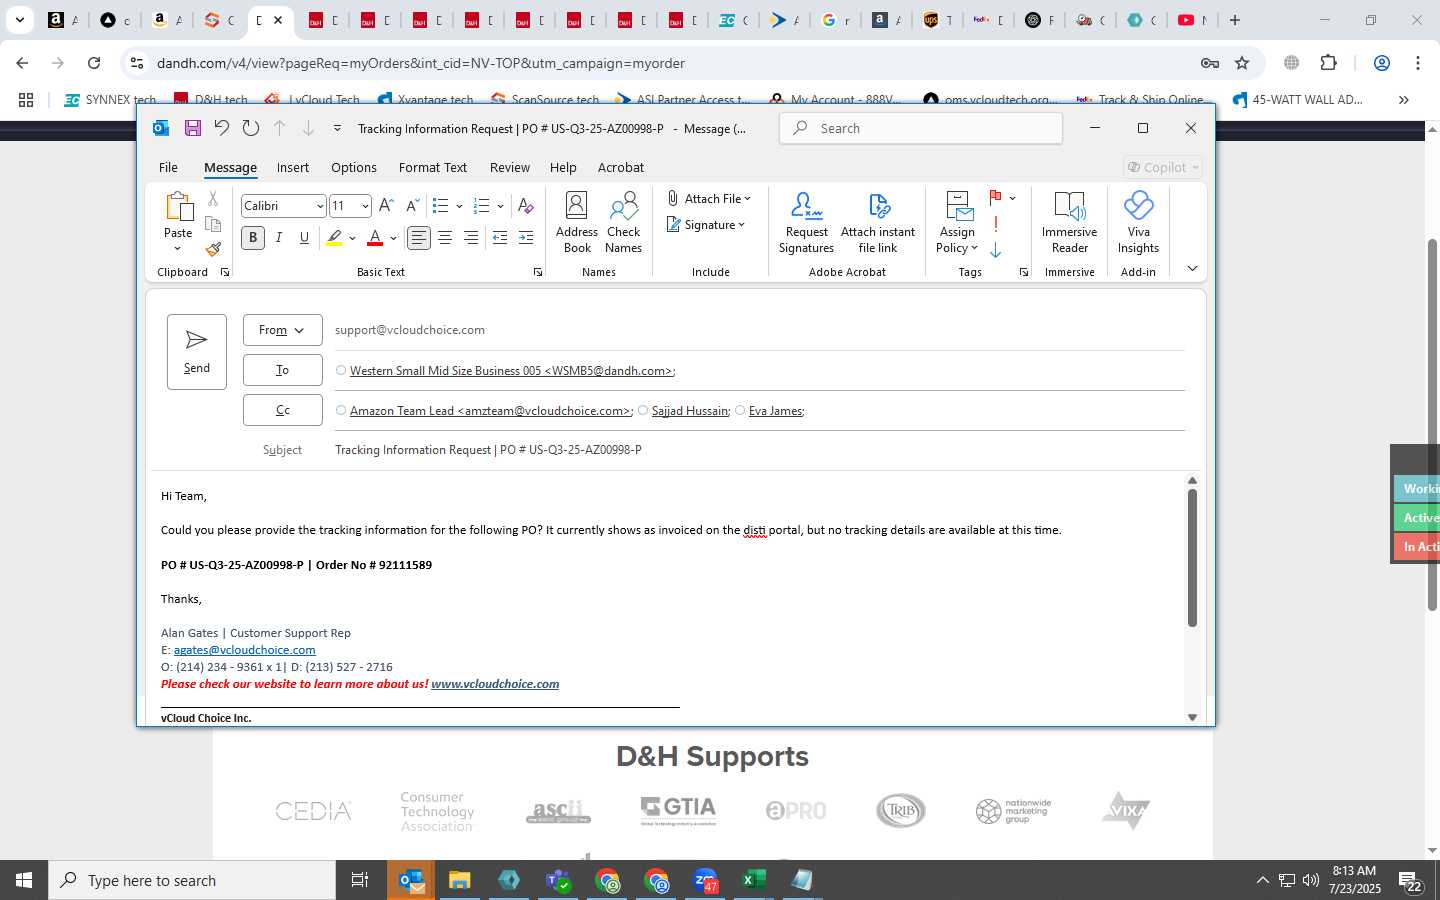Viewport: 1440px width, 900px height.
Task: Open the File tab
Action: [x=168, y=168]
